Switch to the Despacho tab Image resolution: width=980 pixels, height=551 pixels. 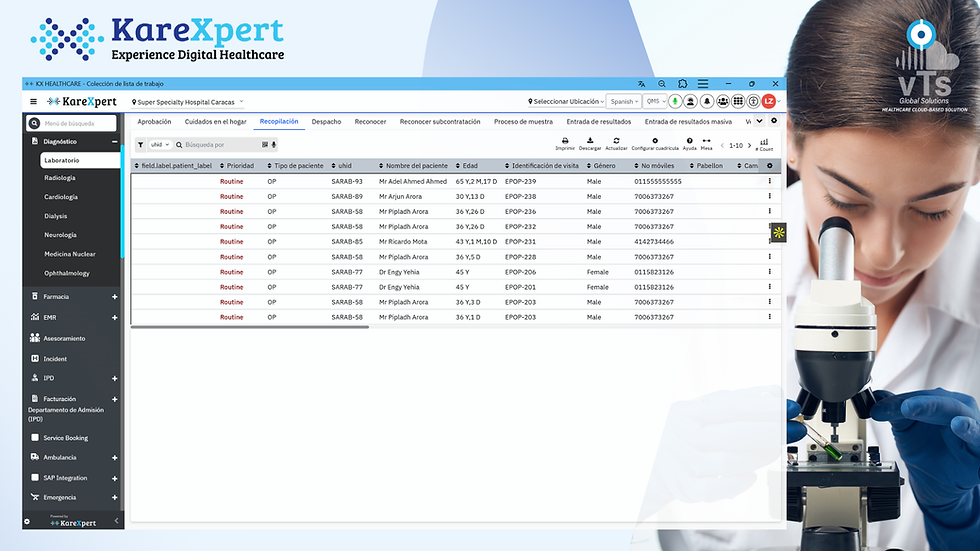pos(326,121)
